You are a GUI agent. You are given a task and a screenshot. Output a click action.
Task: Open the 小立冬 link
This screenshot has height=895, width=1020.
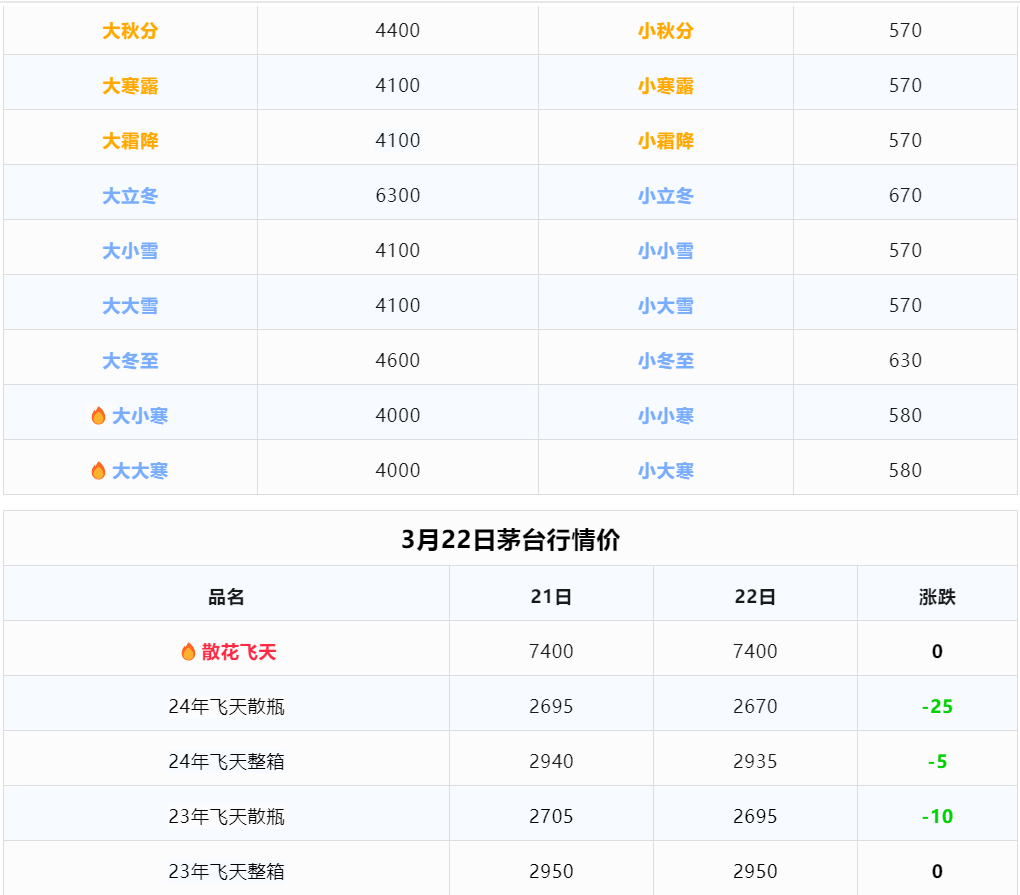click(x=665, y=196)
